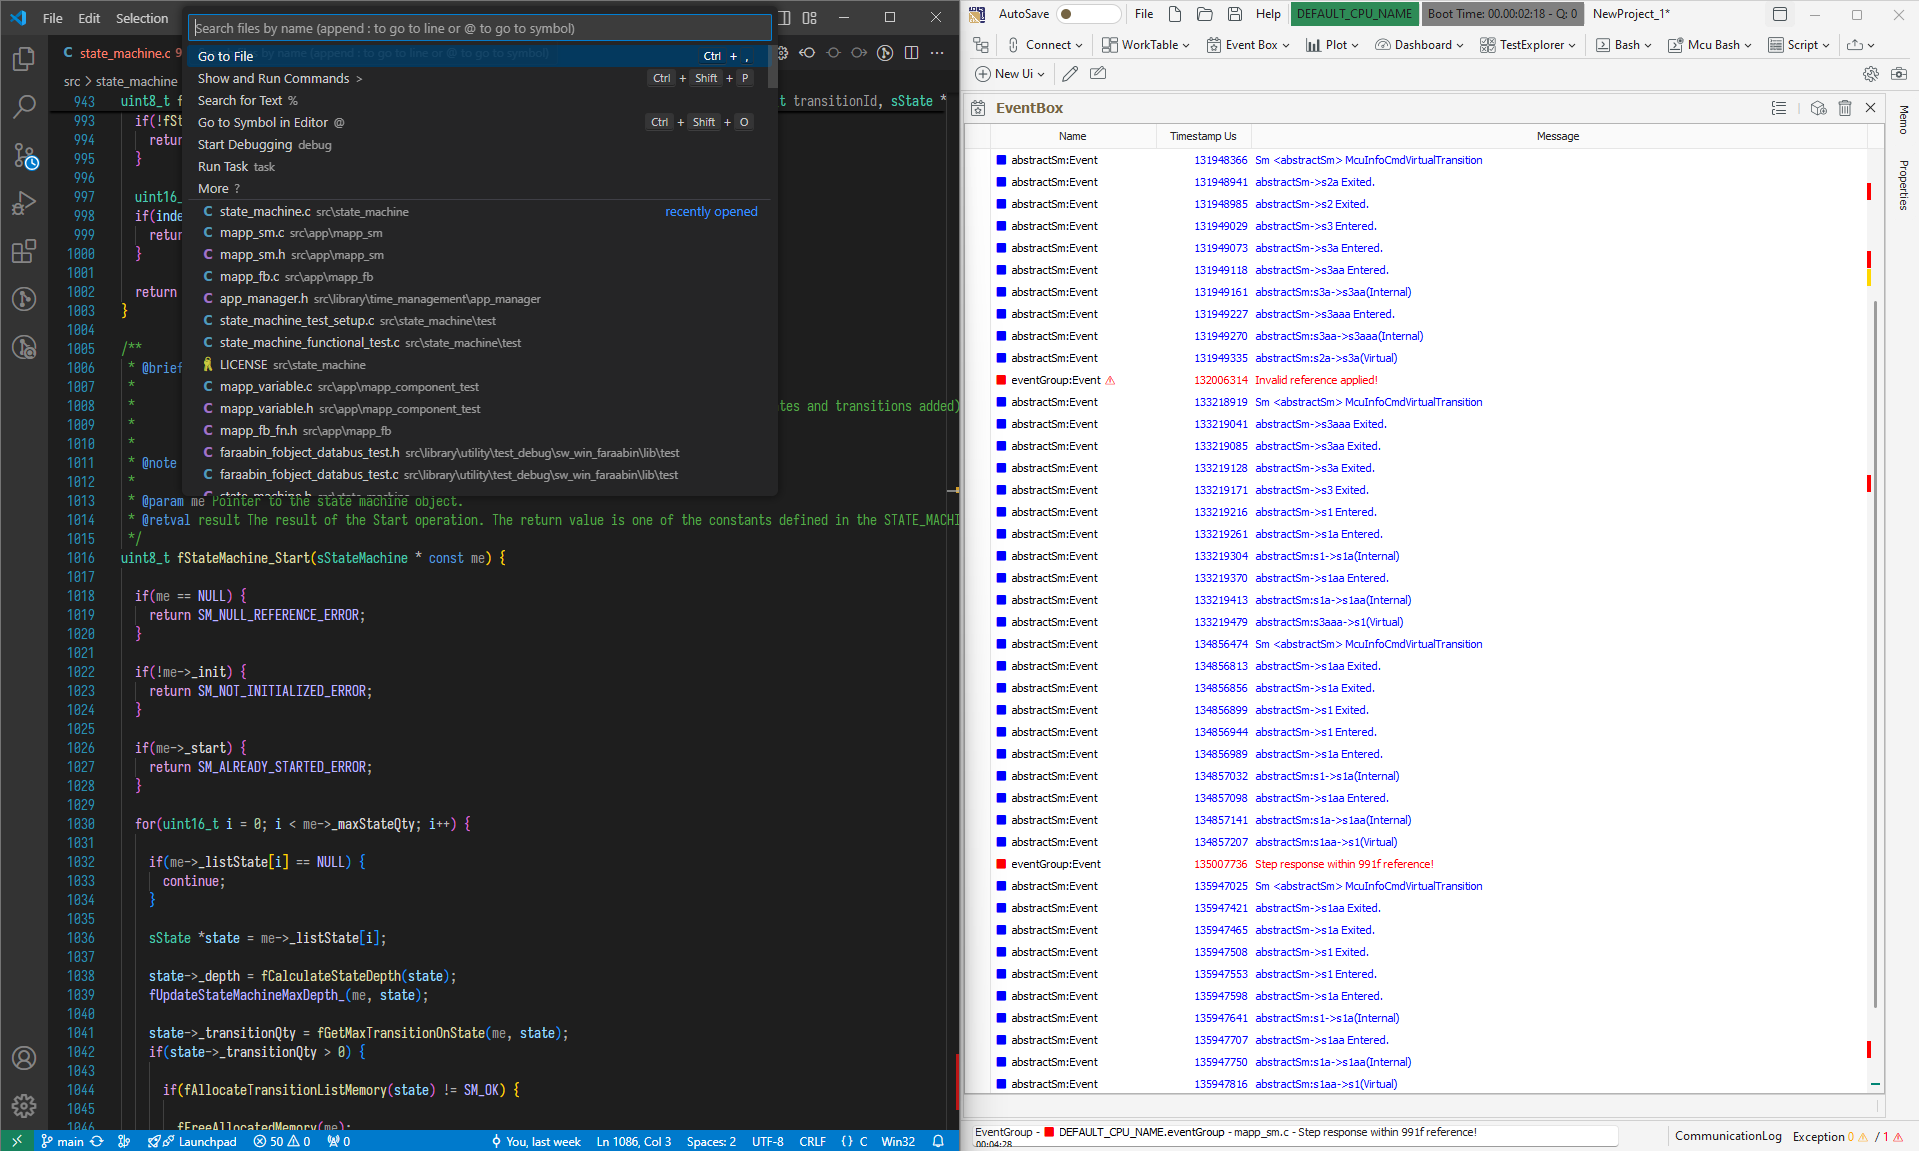
Task: Open the WorkTable dropdown
Action: (x=1146, y=45)
